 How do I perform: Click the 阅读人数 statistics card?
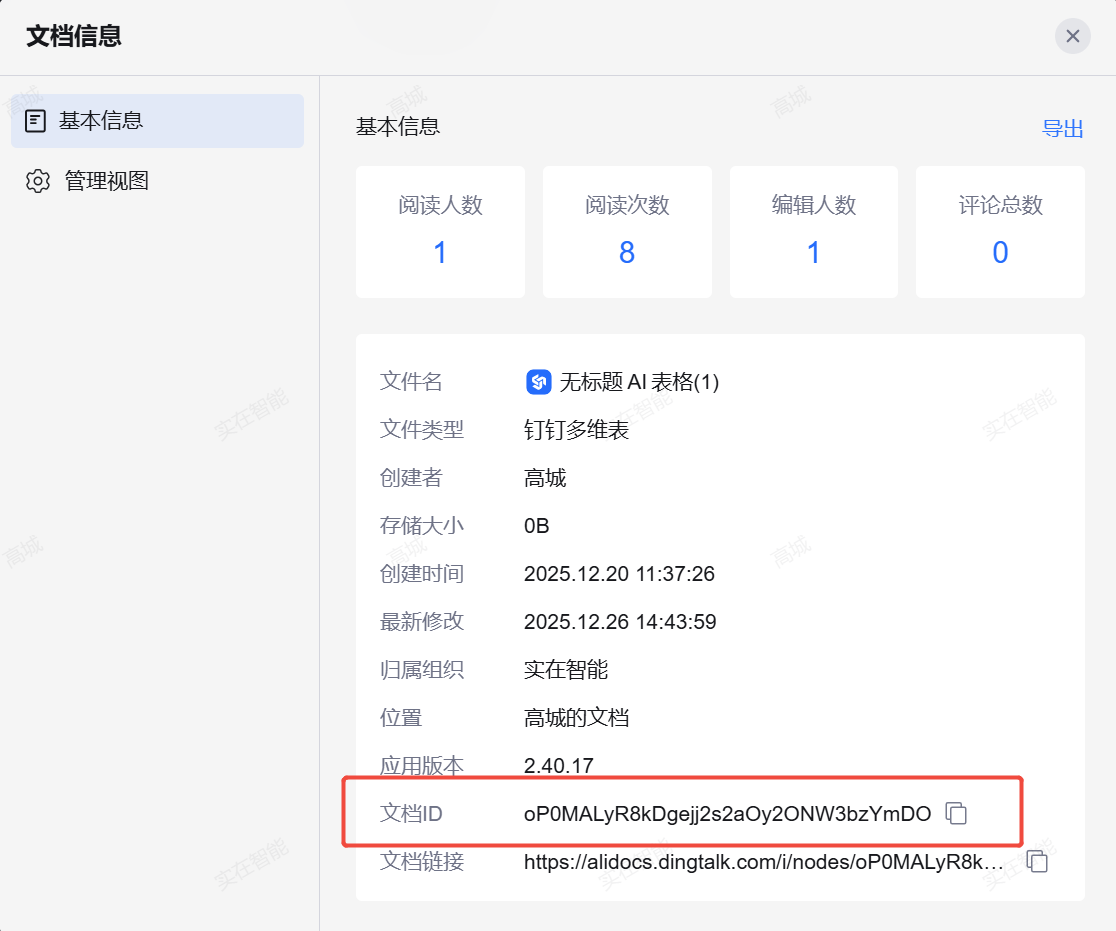440,232
